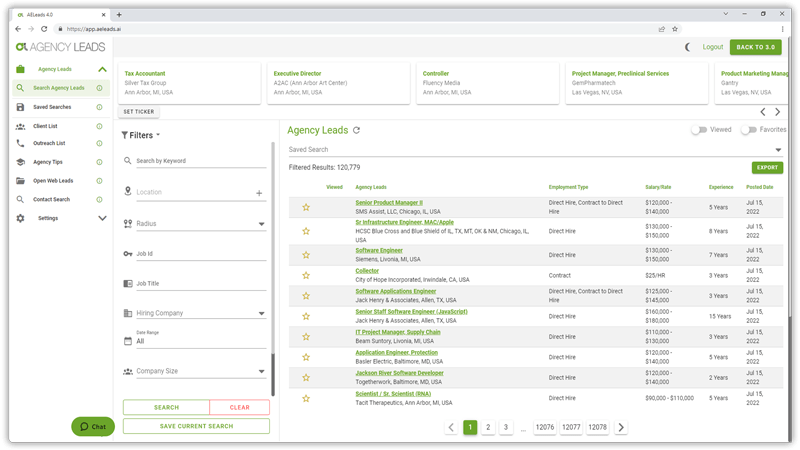Go to next results page arrow
This screenshot has height=450, width=800.
[x=621, y=427]
